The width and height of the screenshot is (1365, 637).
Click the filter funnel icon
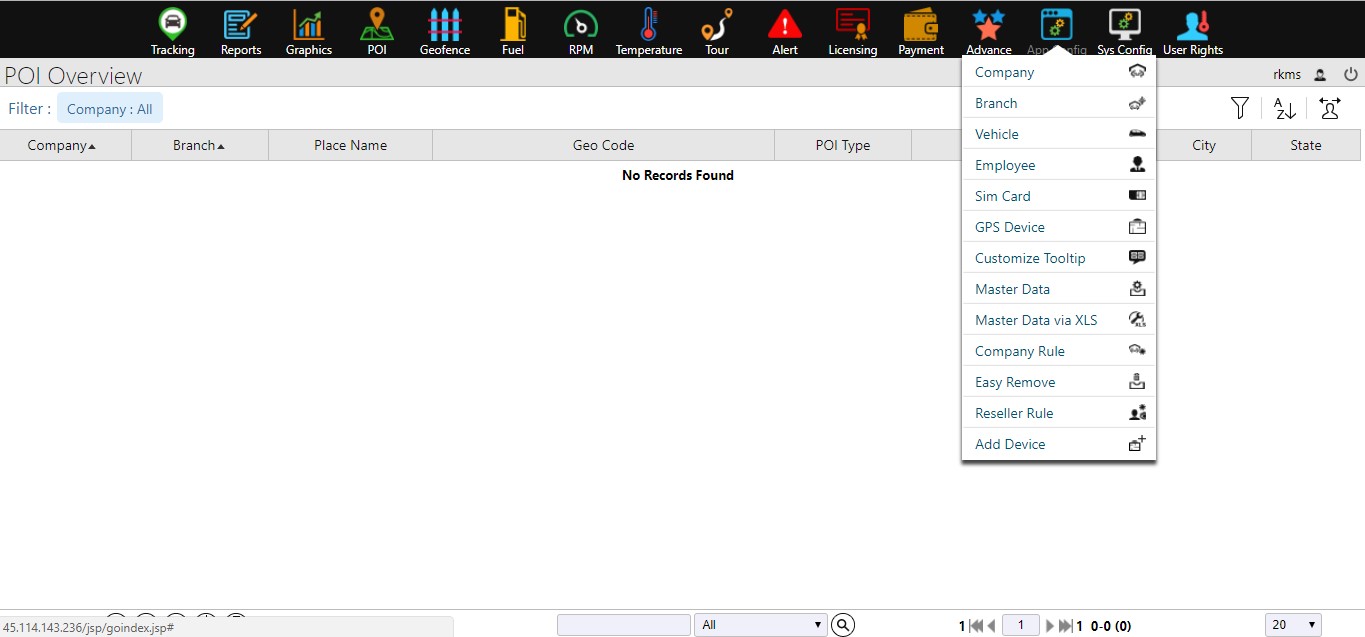[x=1240, y=108]
